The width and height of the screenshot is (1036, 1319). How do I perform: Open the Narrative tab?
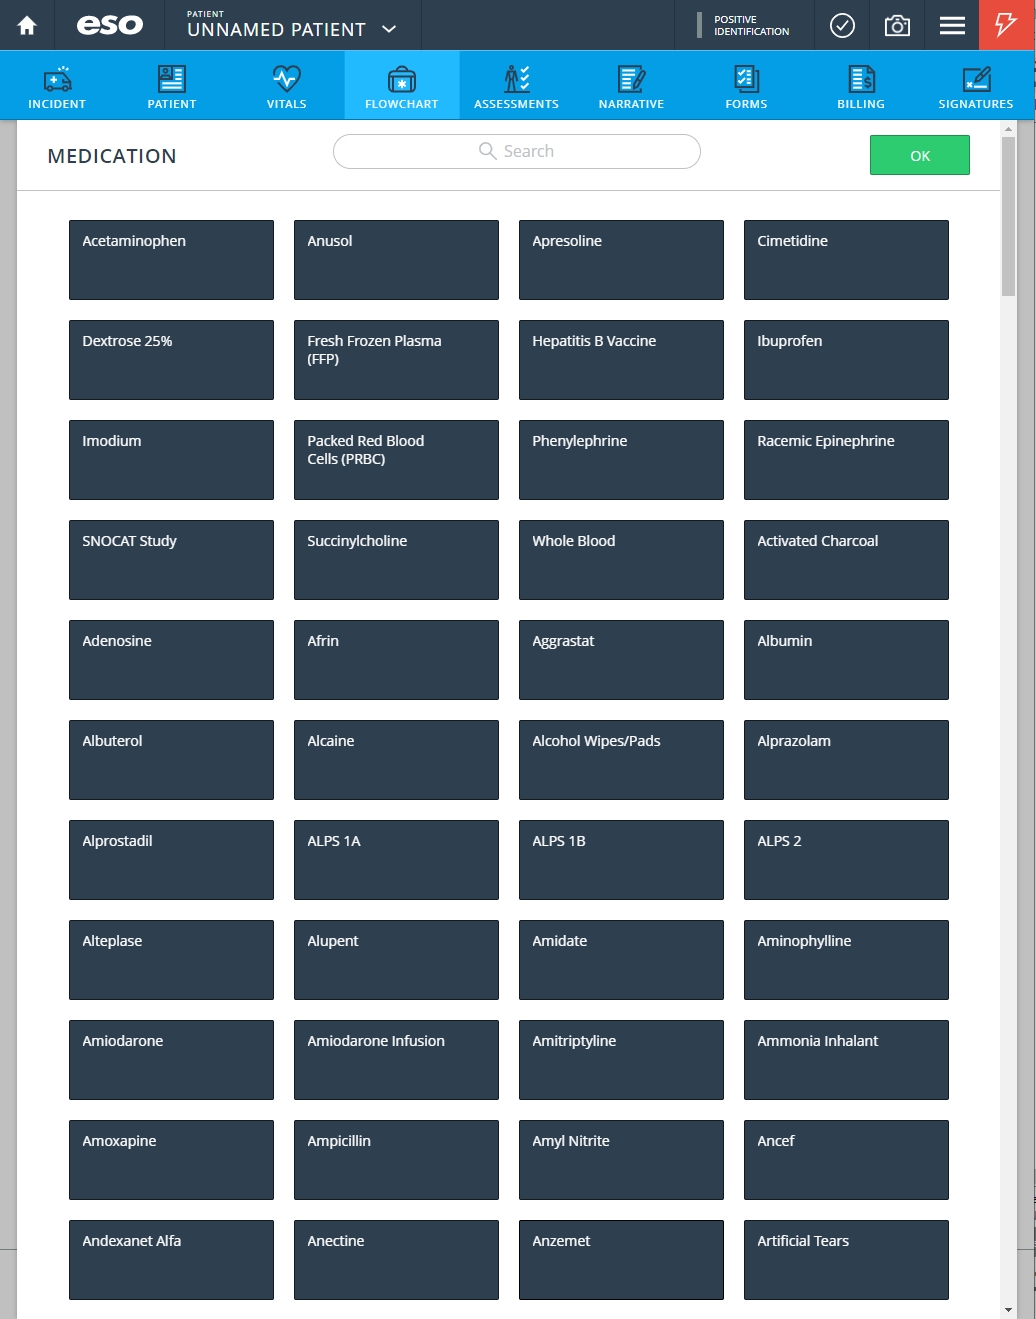click(x=632, y=86)
